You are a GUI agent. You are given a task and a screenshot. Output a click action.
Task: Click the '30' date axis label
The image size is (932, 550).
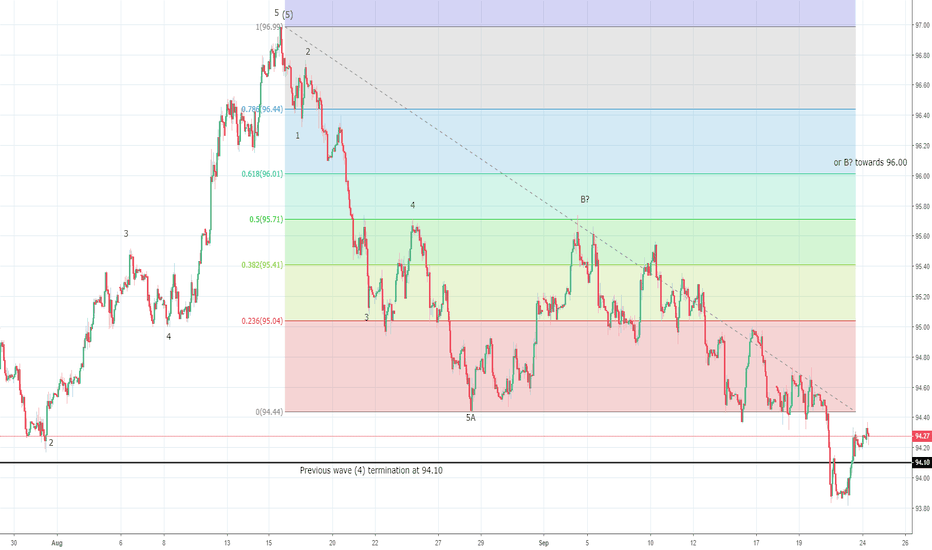coord(14,543)
